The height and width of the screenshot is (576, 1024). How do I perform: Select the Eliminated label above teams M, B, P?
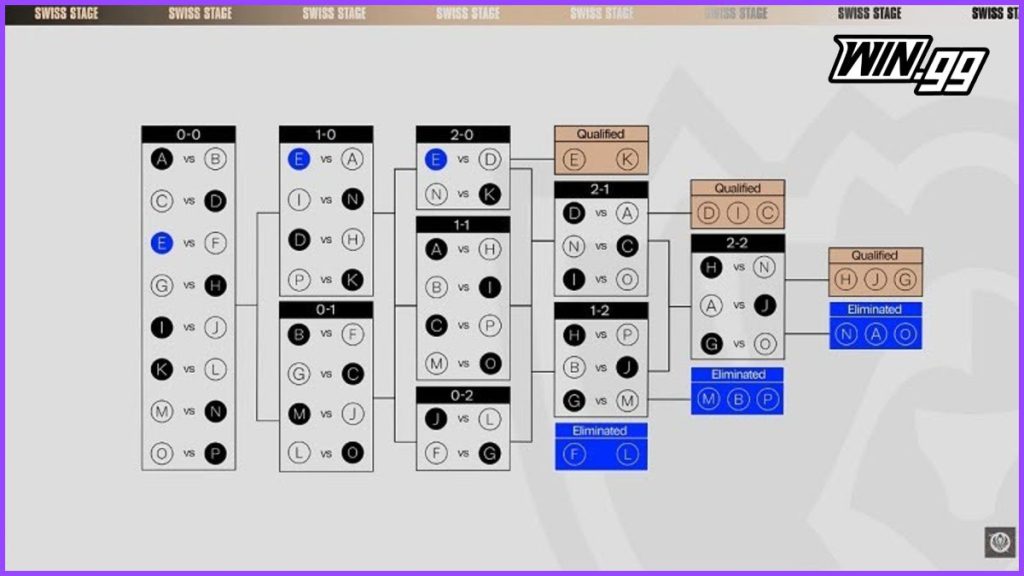[738, 374]
